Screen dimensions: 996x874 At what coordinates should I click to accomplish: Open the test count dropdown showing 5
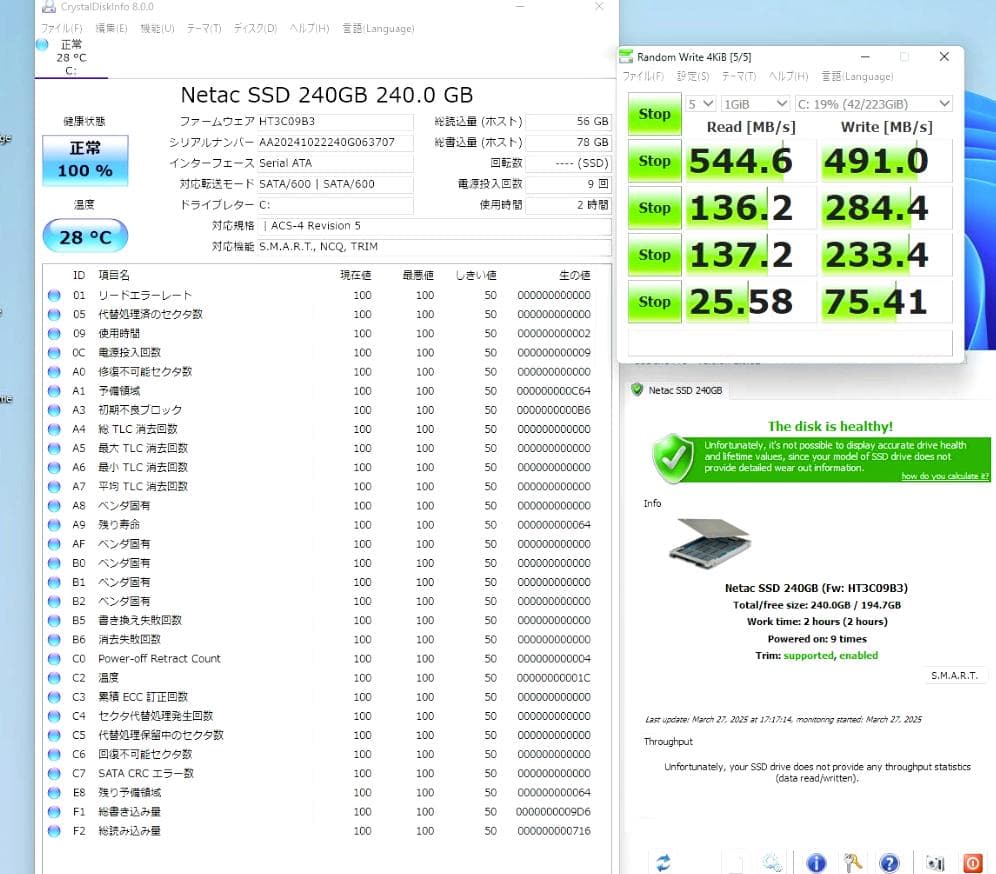(699, 104)
